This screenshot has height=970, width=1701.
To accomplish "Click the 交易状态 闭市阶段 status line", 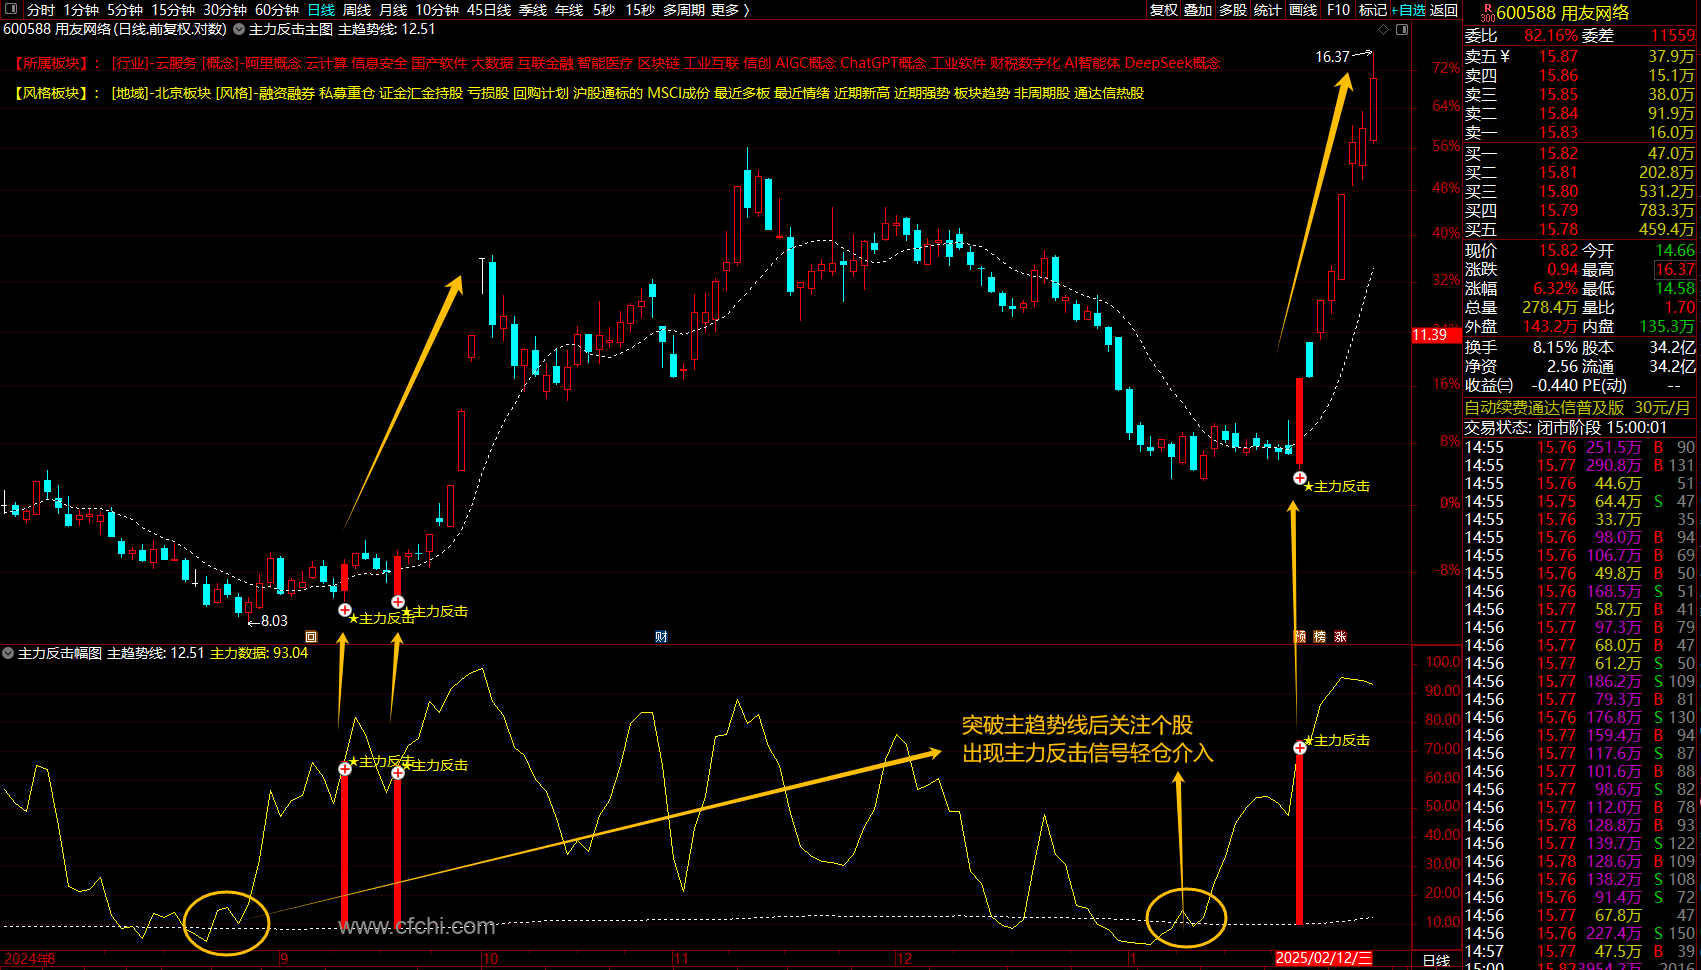I will click(1564, 428).
